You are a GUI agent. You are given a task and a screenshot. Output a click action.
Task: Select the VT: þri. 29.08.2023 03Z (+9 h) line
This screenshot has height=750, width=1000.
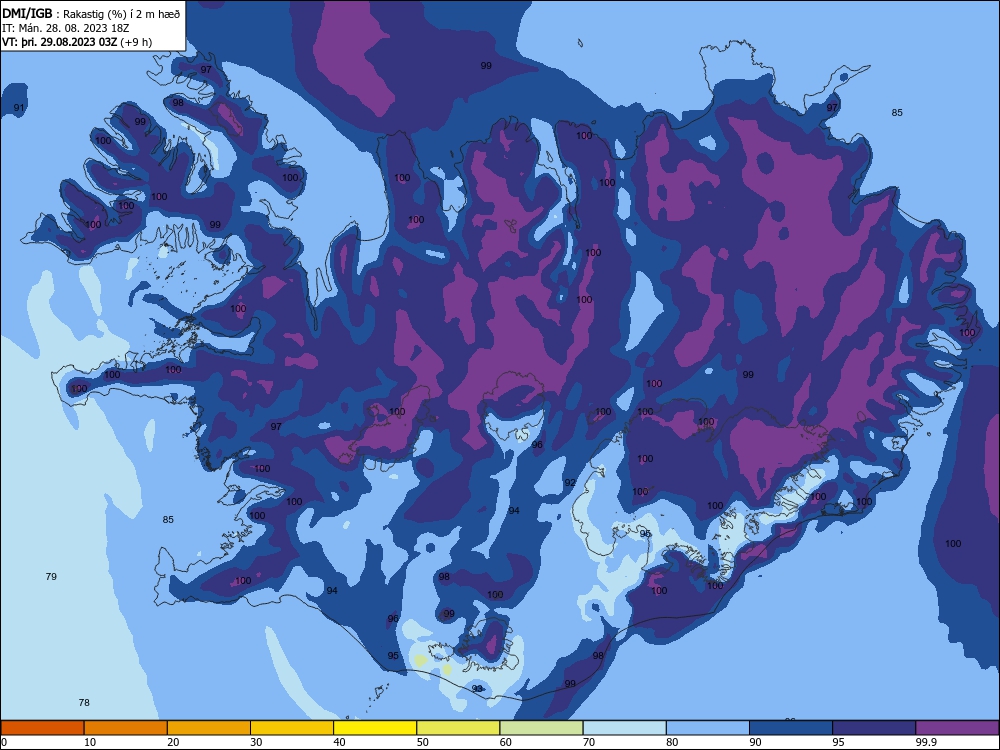click(x=77, y=42)
